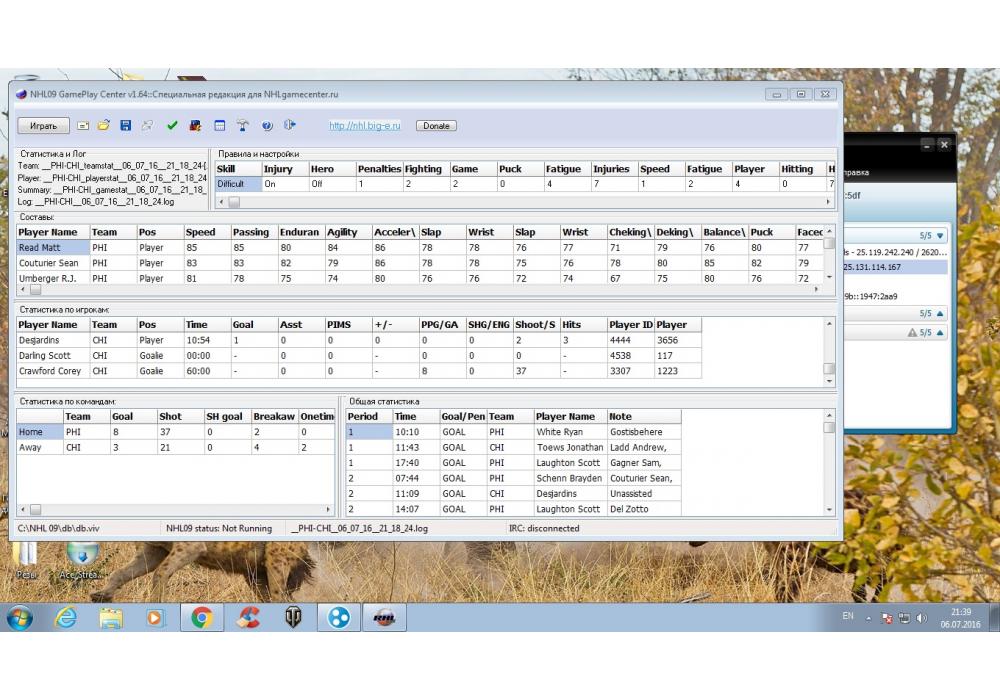Image resolution: width=1000 pixels, height=700 pixels.
Task: Click the blue floppy disk save icon
Action: pos(125,126)
